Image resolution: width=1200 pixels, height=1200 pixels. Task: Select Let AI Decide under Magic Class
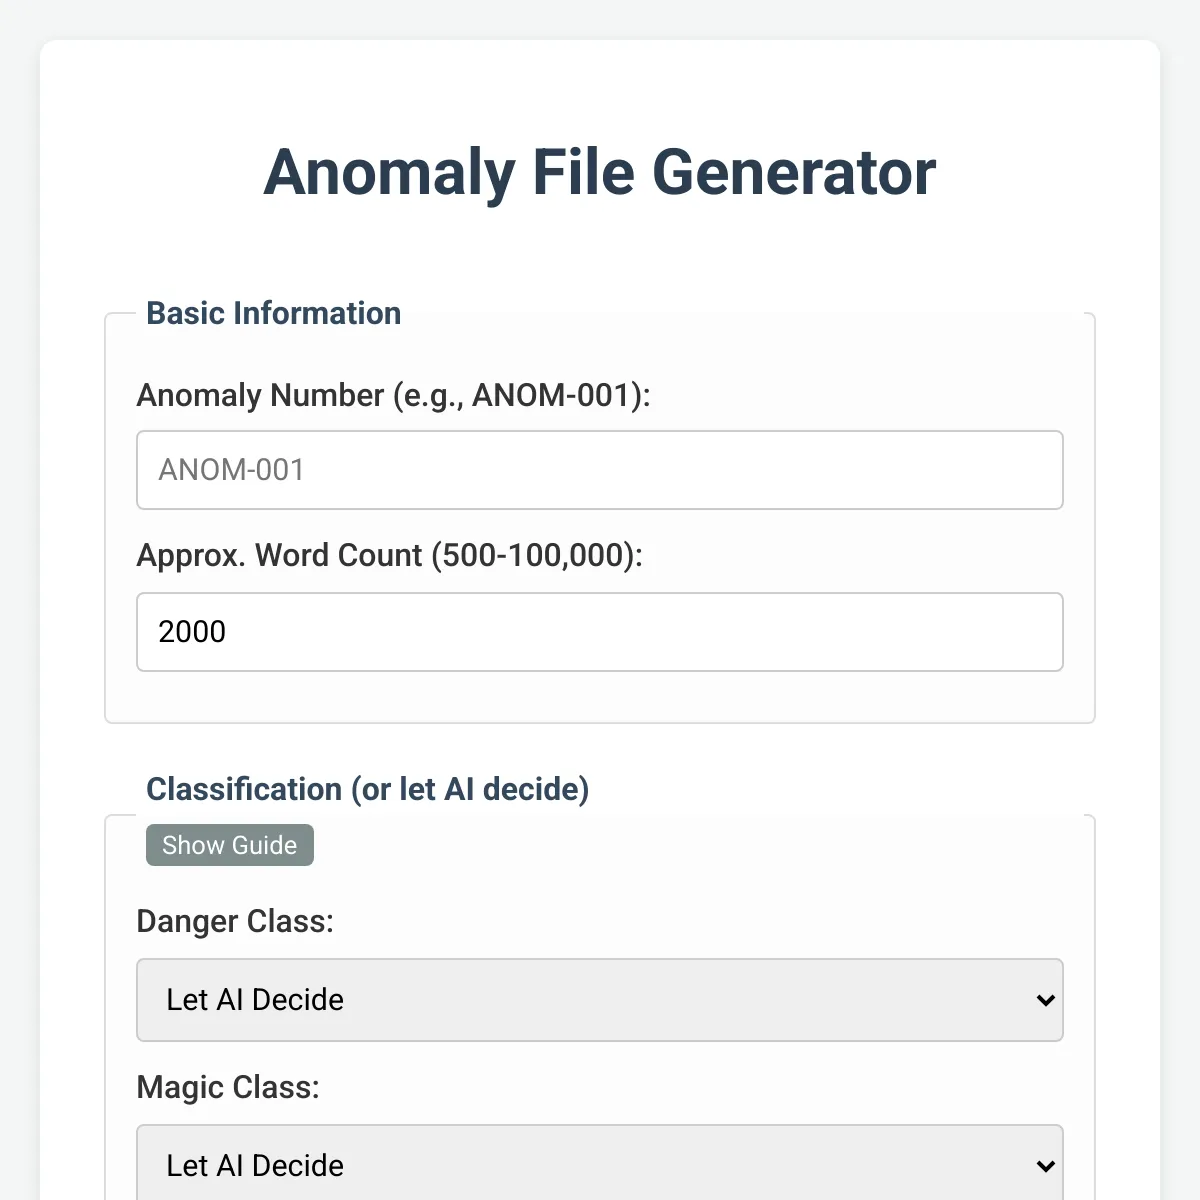tap(255, 1166)
